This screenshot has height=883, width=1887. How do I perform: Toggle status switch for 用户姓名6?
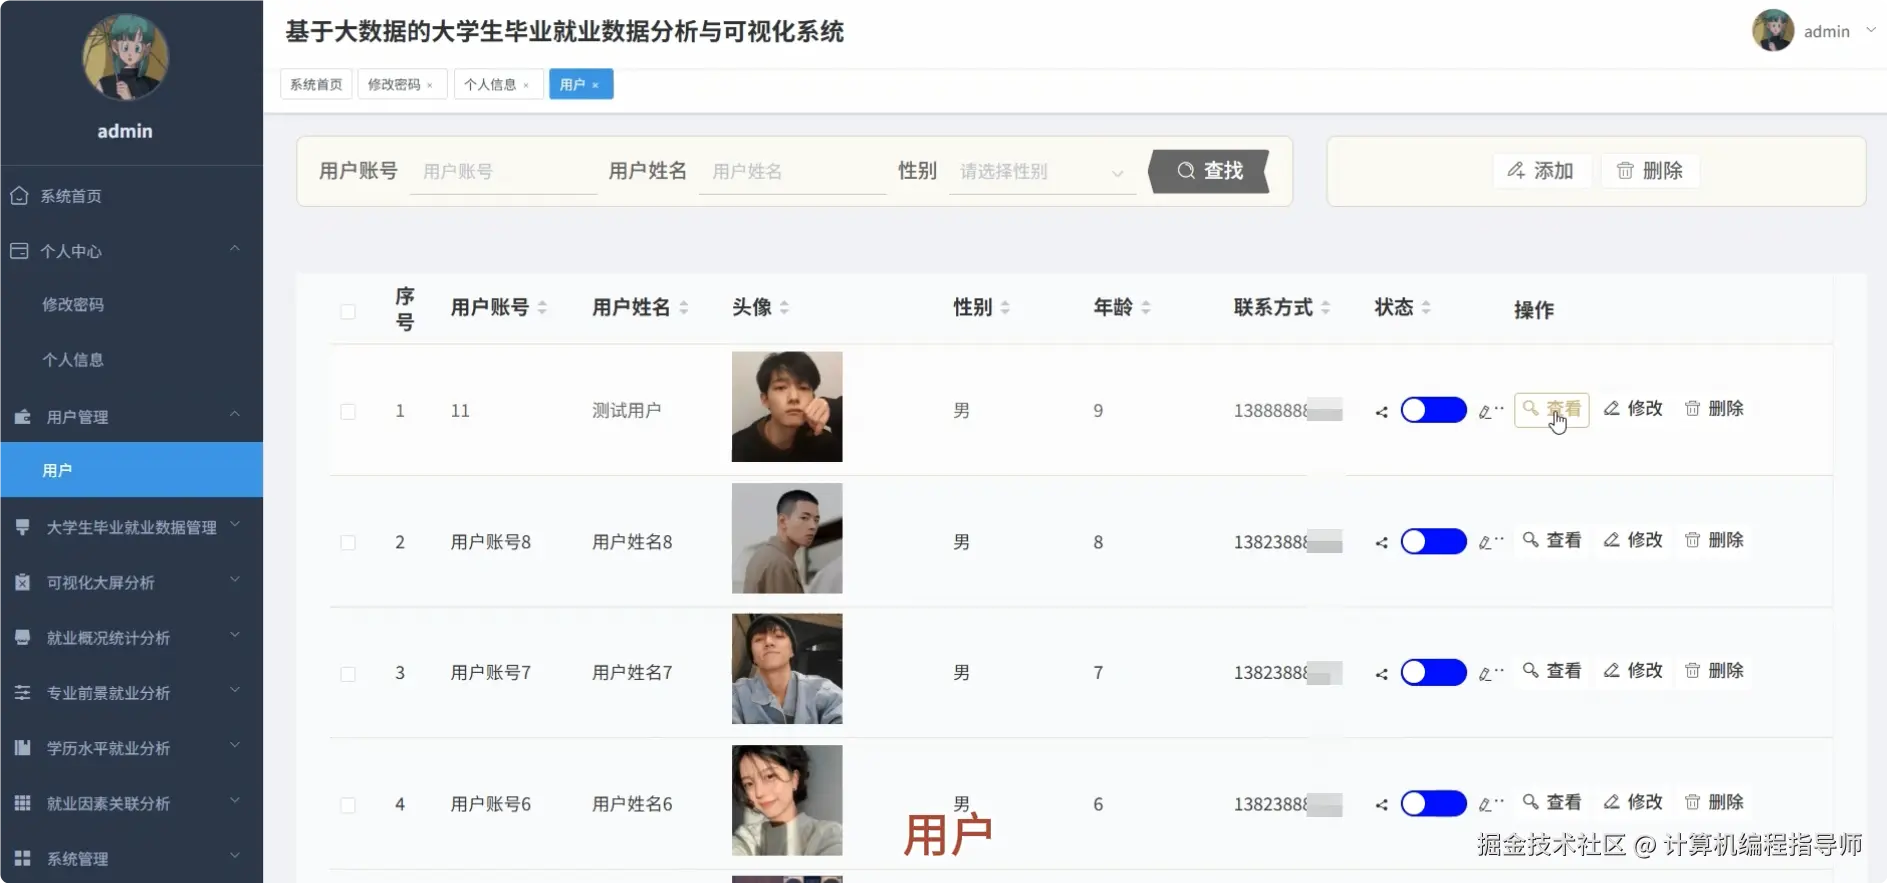(x=1433, y=803)
